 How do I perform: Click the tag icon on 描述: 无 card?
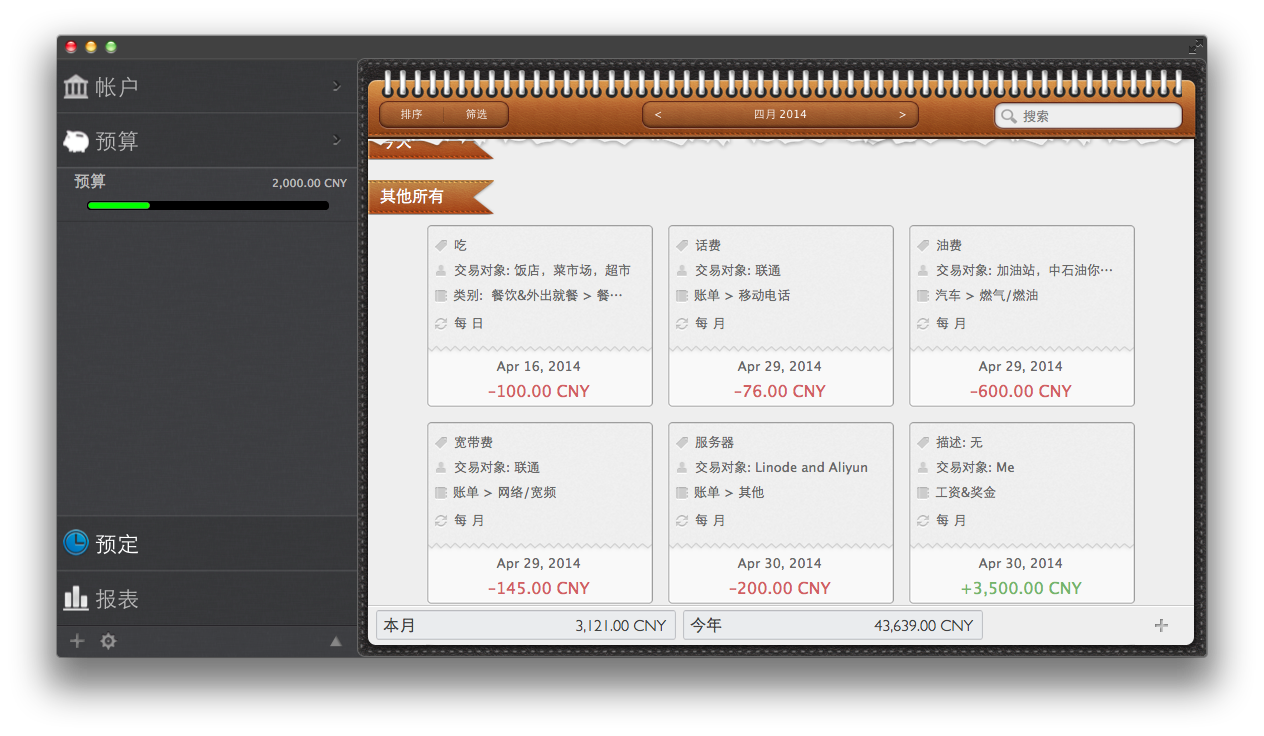[923, 442]
